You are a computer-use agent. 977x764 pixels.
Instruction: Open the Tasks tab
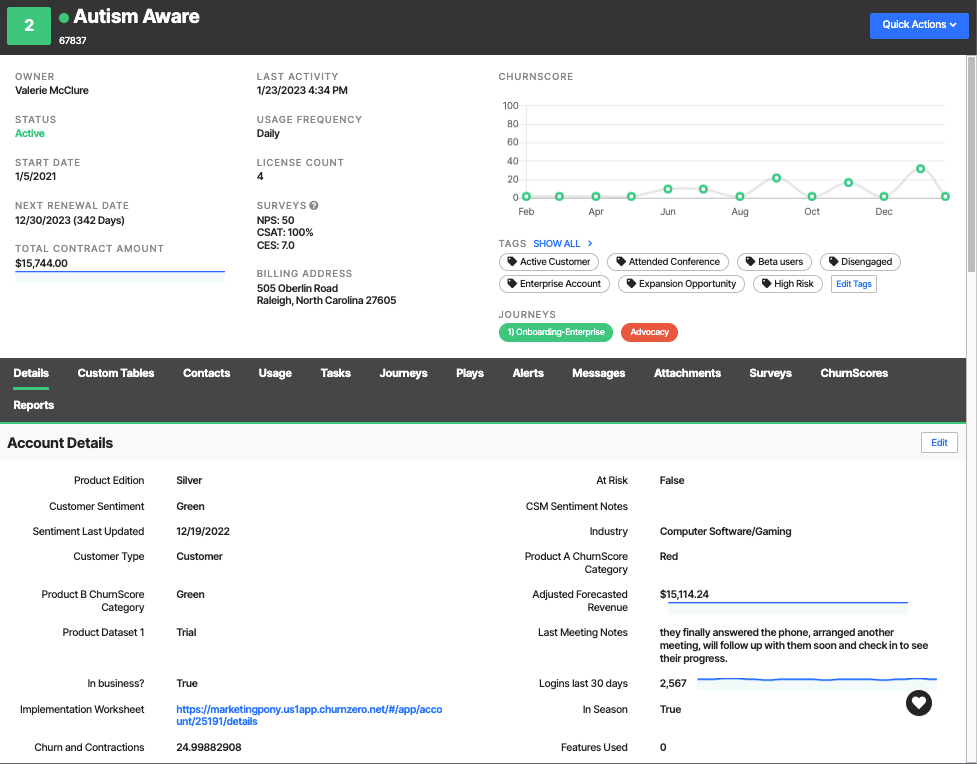pyautogui.click(x=335, y=373)
